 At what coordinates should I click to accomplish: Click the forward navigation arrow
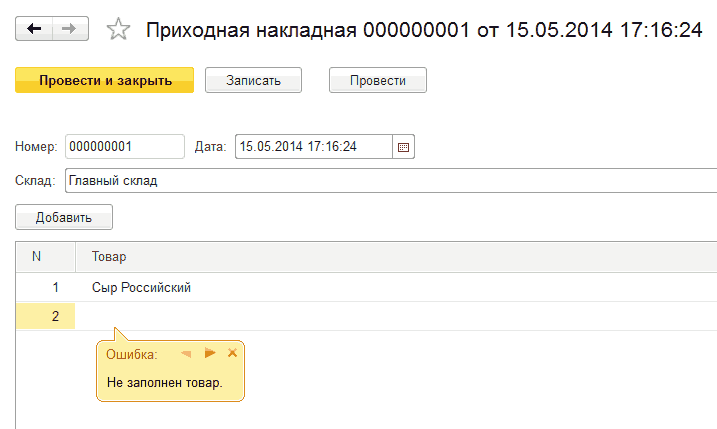(68, 29)
